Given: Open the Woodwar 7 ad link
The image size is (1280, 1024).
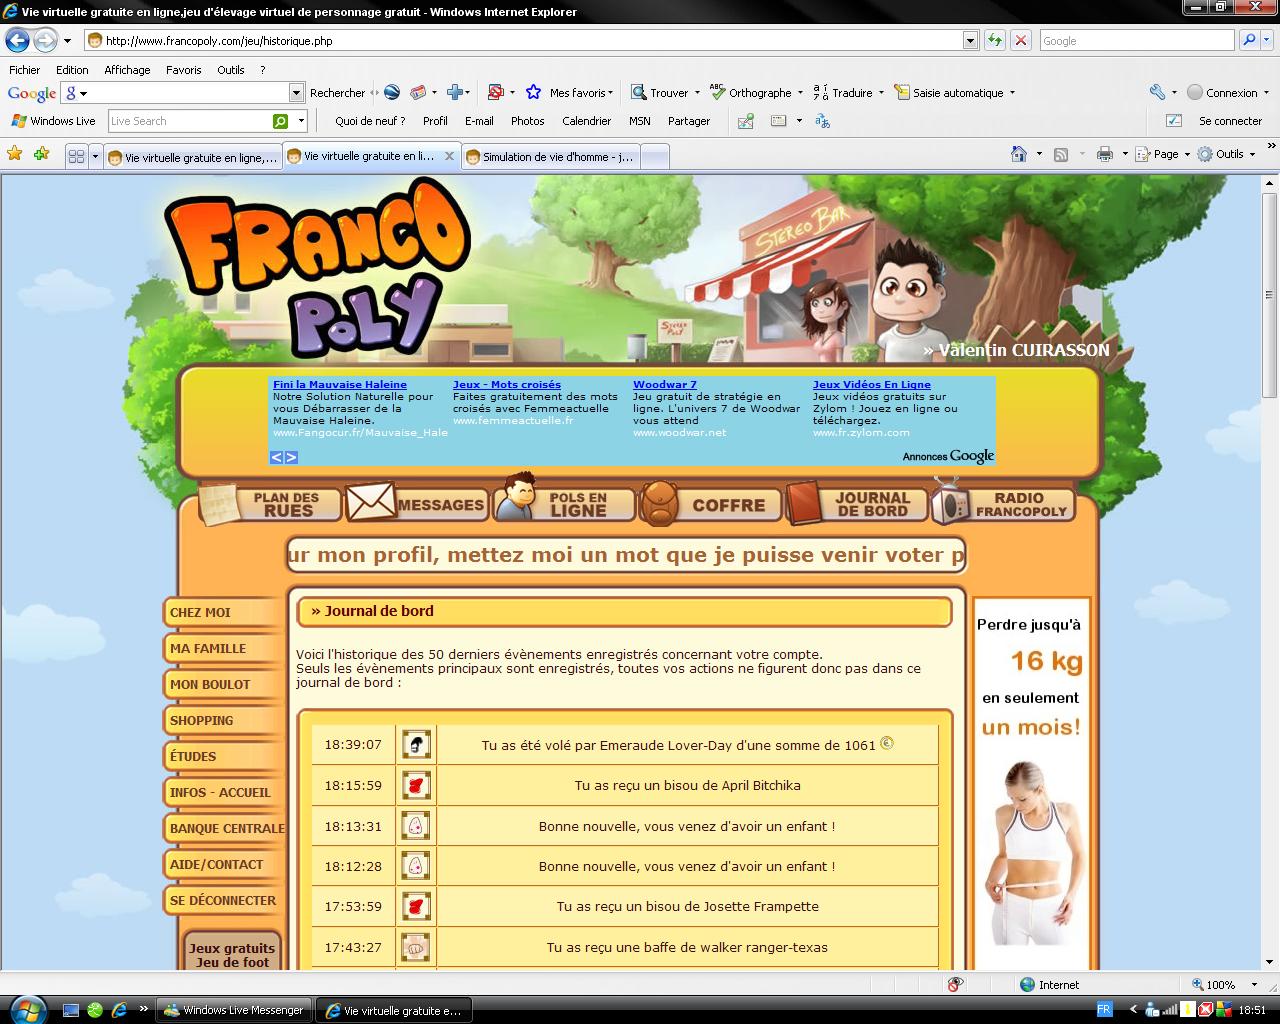Looking at the screenshot, I should pyautogui.click(x=665, y=384).
